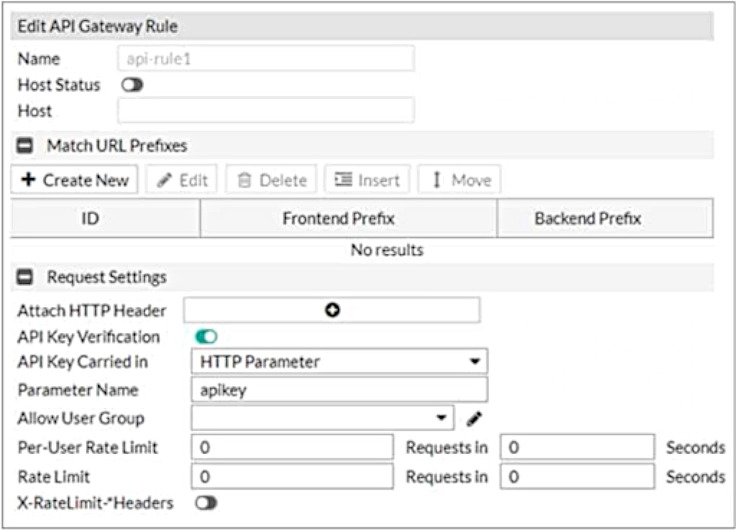Viewport: 736px width, 530px height.
Task: Click the Create New button
Action: click(x=75, y=180)
